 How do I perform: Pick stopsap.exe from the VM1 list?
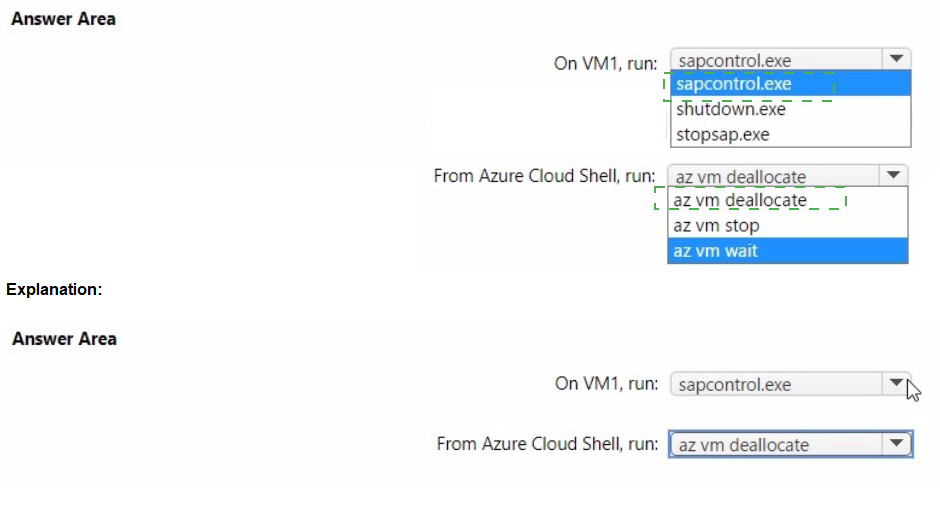click(x=722, y=134)
